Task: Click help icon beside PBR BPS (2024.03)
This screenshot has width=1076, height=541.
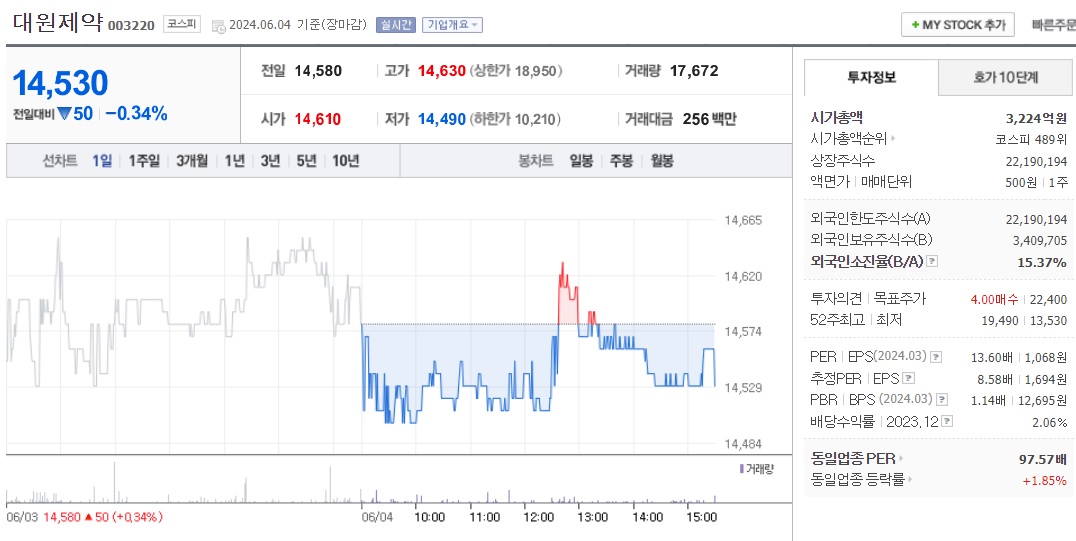Action: click(944, 400)
